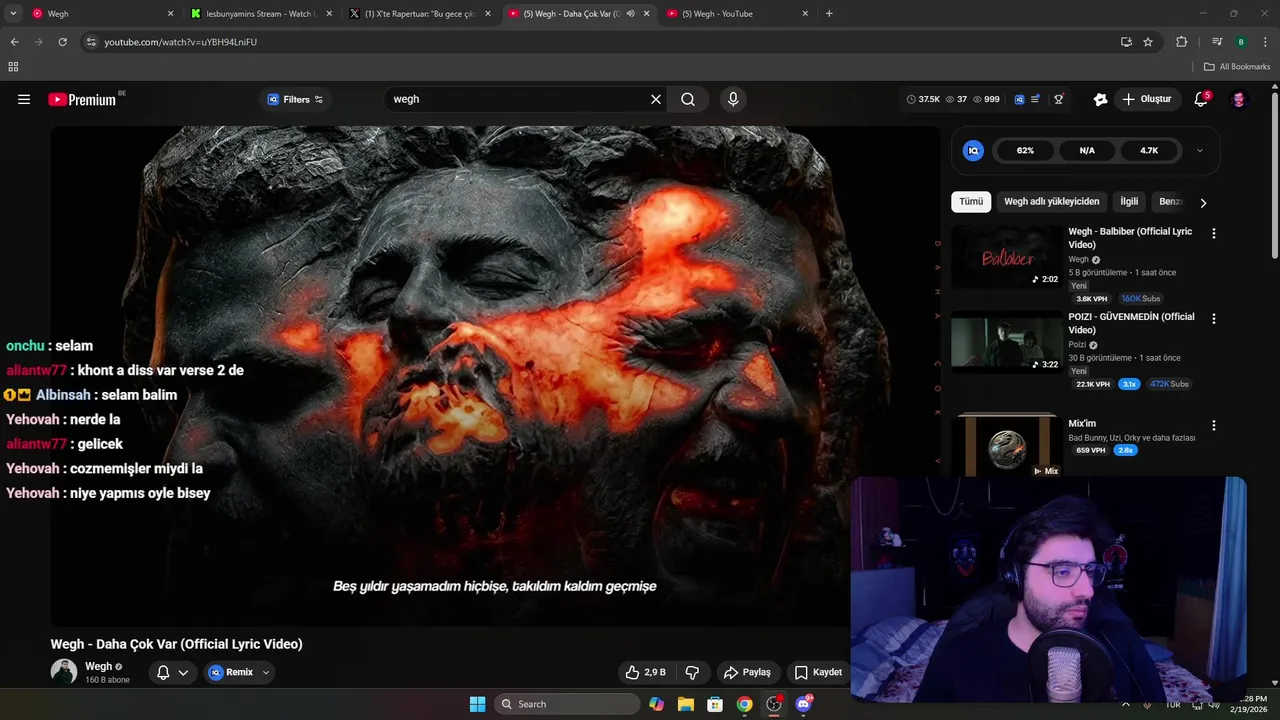Reload the current page
Screen dimensions: 1280x720
62,42
